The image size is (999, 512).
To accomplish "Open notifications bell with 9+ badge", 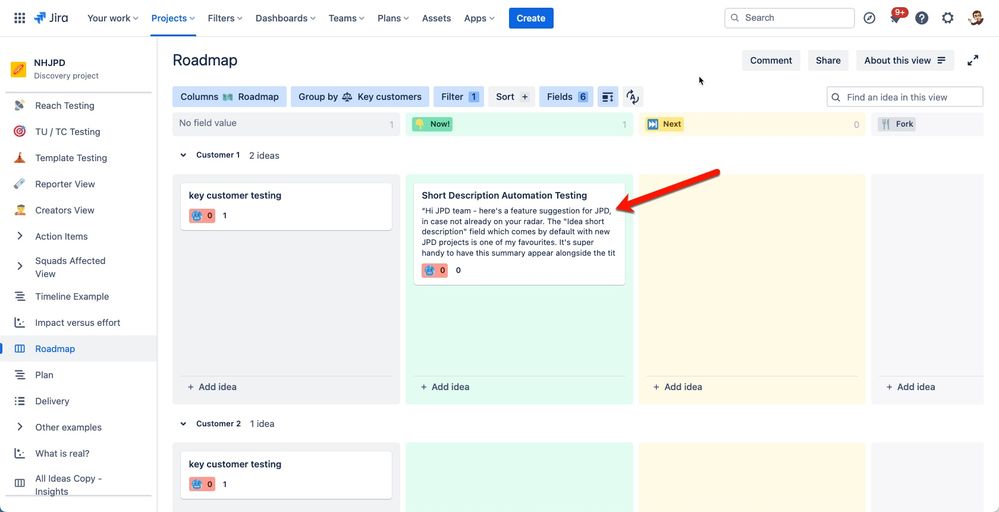I will click(x=896, y=17).
